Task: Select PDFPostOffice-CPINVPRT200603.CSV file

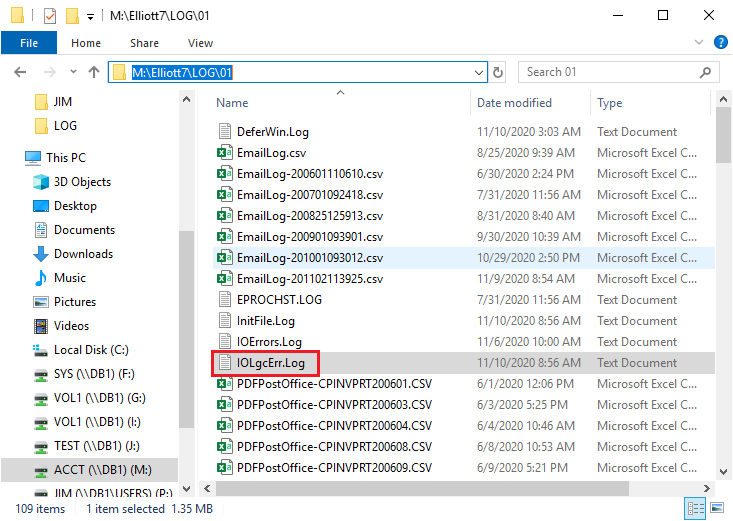Action: click(x=334, y=405)
